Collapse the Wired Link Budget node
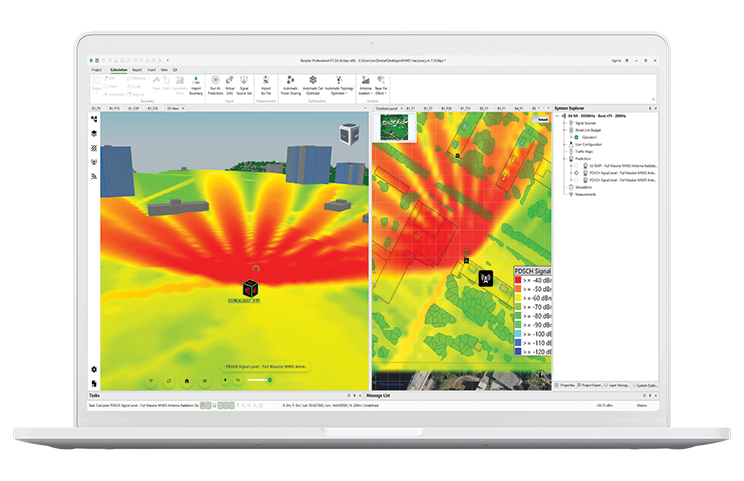 tap(565, 130)
